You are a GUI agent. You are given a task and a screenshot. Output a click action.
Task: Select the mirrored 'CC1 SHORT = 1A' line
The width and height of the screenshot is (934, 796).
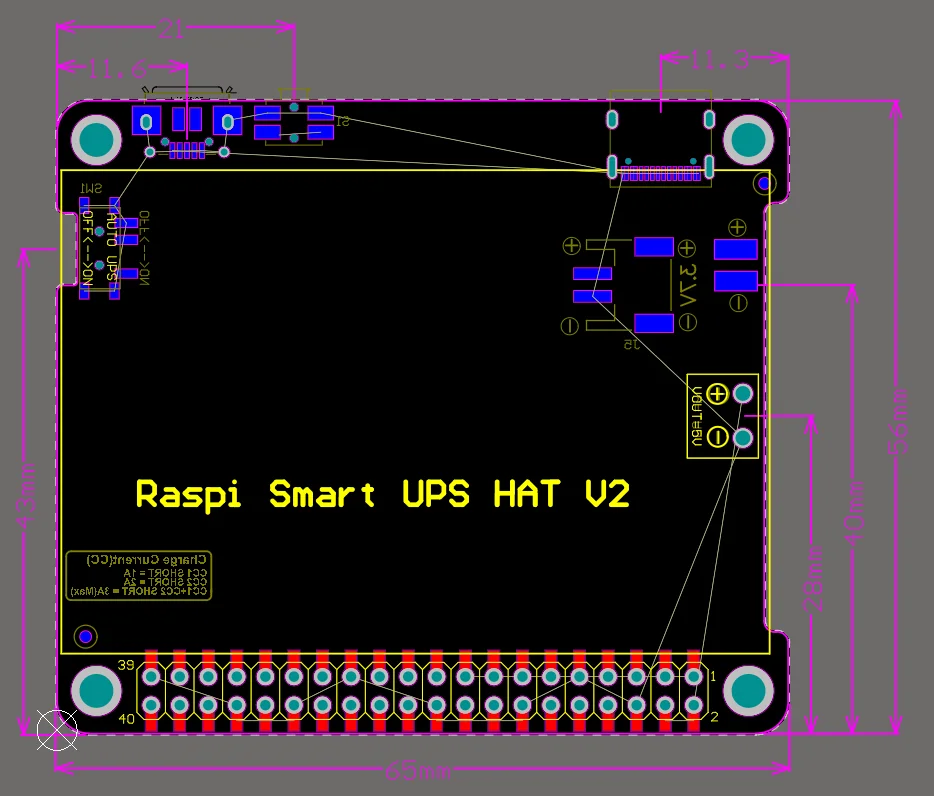pos(165,573)
